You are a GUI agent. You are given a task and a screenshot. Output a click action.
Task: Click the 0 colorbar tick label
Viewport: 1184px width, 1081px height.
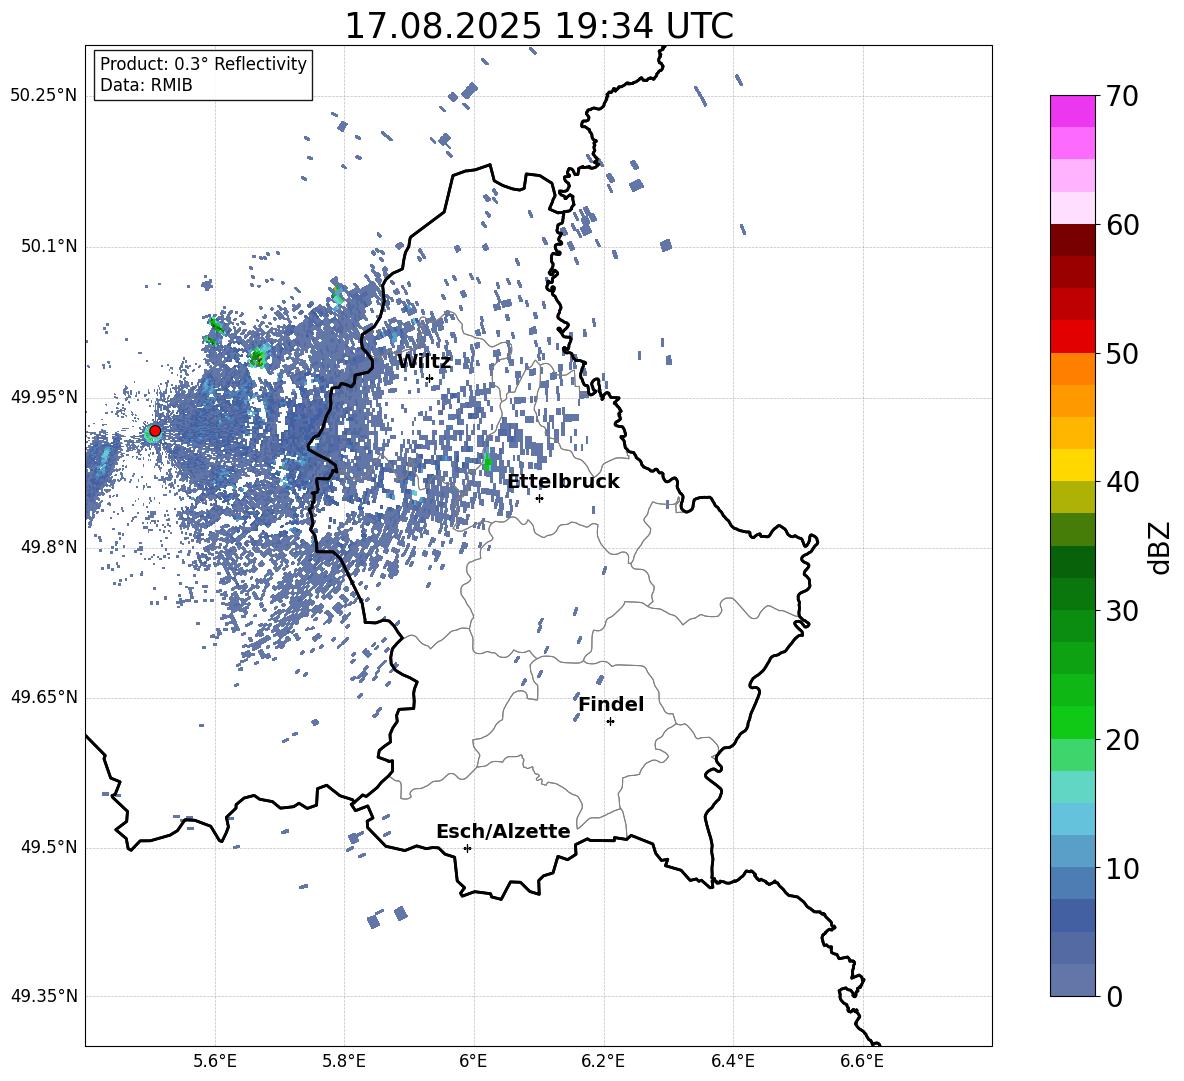[1114, 996]
